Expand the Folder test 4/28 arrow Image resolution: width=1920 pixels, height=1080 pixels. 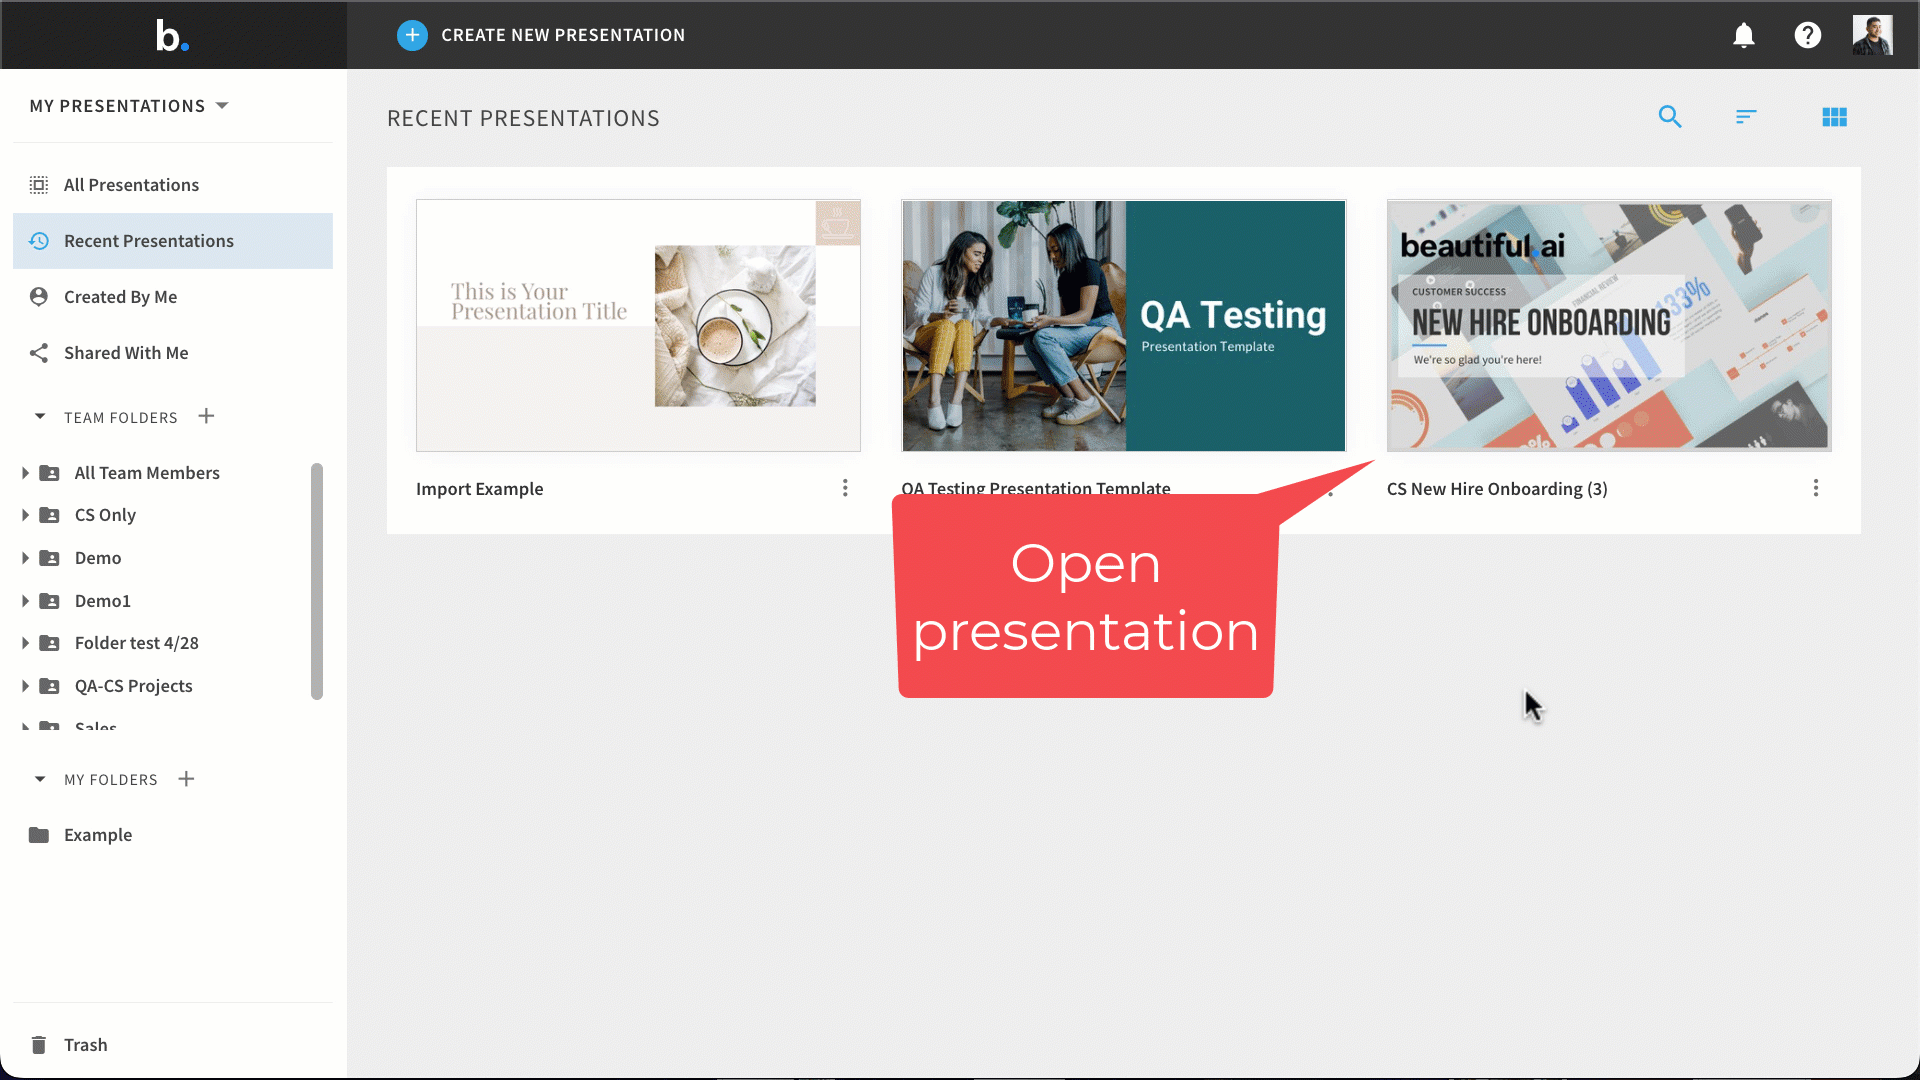25,643
